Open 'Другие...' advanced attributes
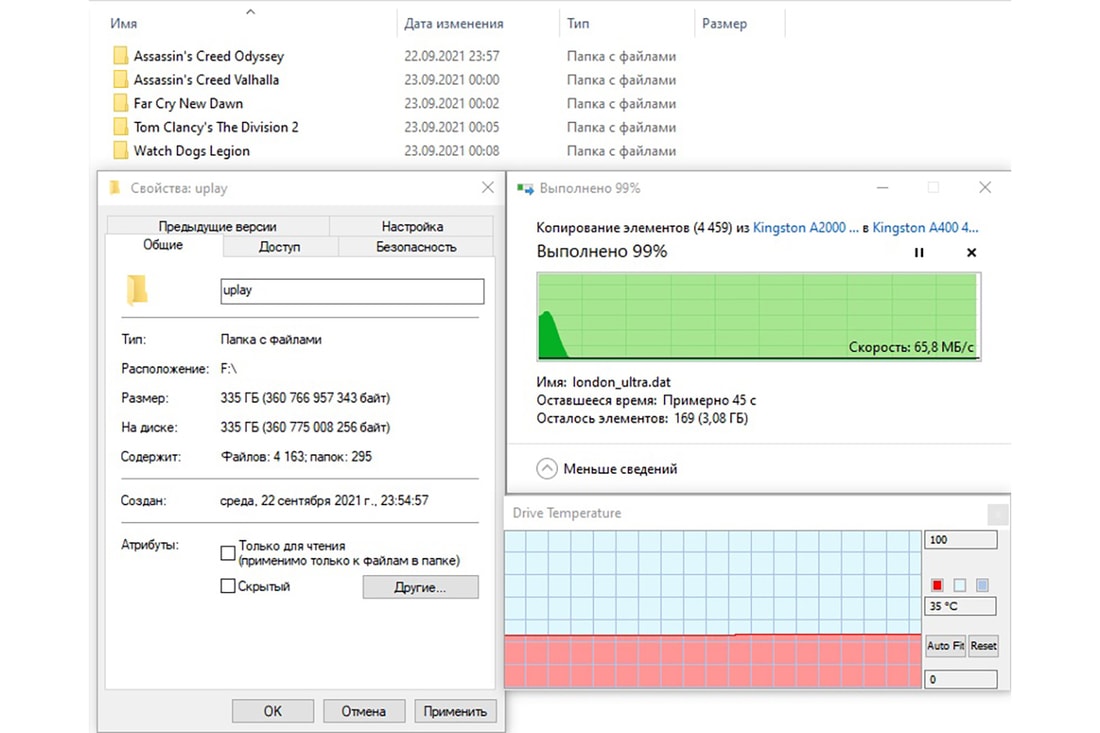 coord(420,587)
